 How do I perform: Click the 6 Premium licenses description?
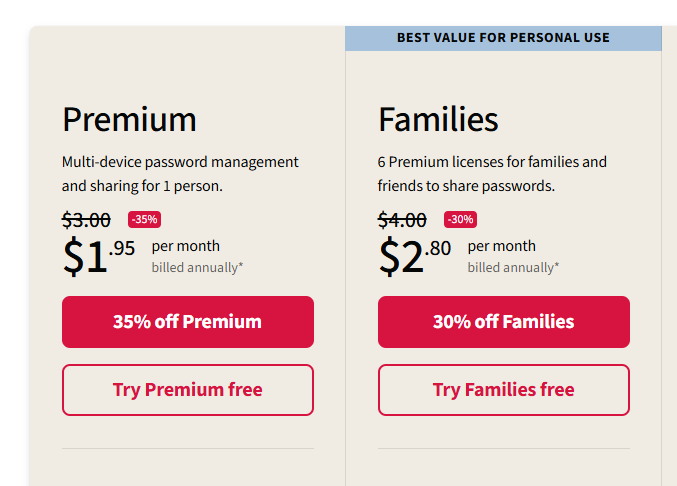click(x=492, y=174)
